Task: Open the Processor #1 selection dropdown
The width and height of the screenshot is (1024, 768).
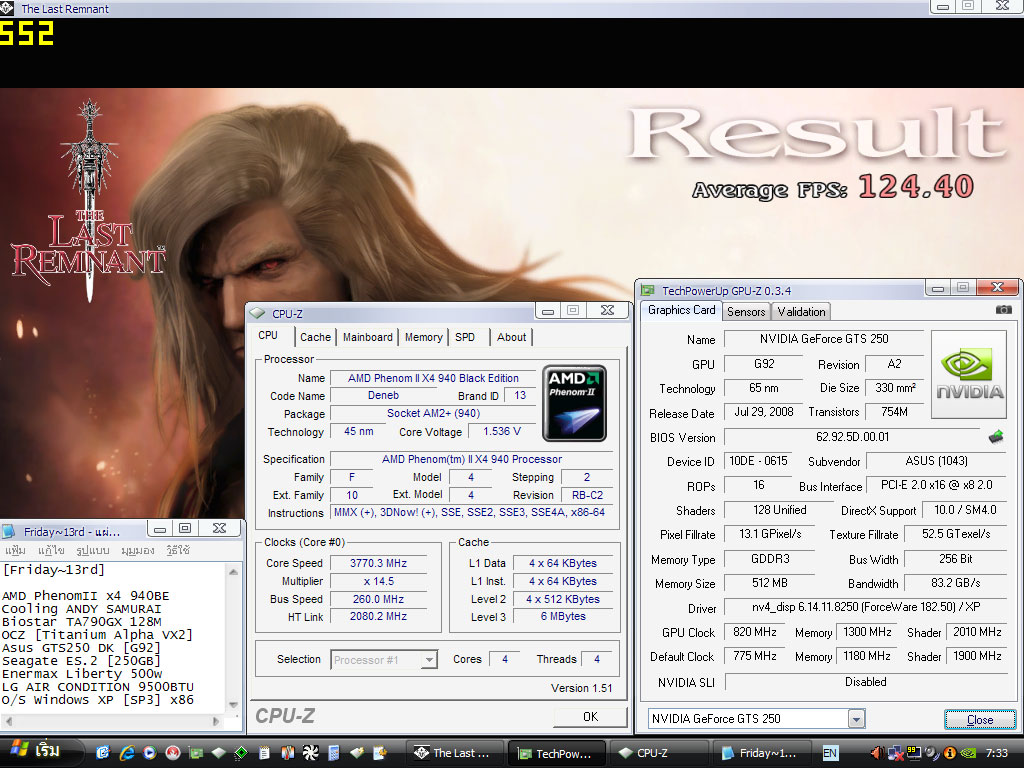Action: pyautogui.click(x=429, y=660)
